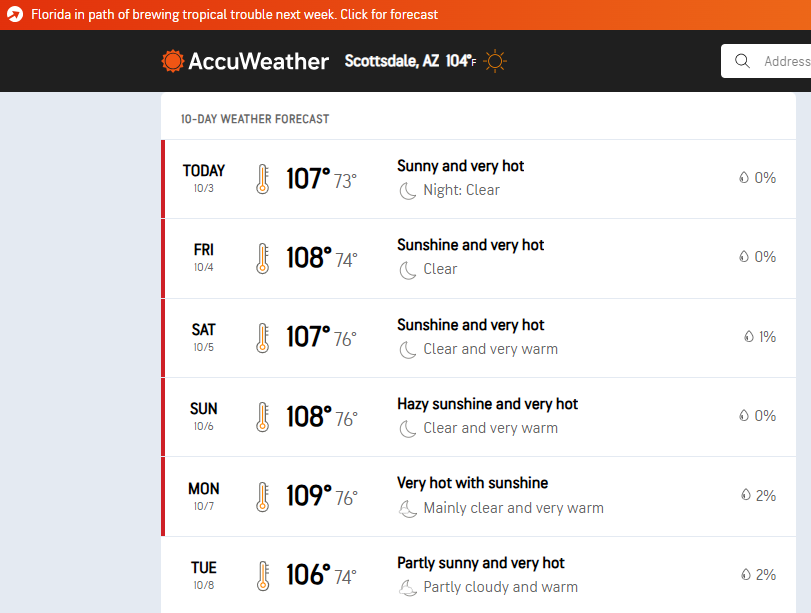Click the moon icon beside Night: Clear

tap(408, 190)
